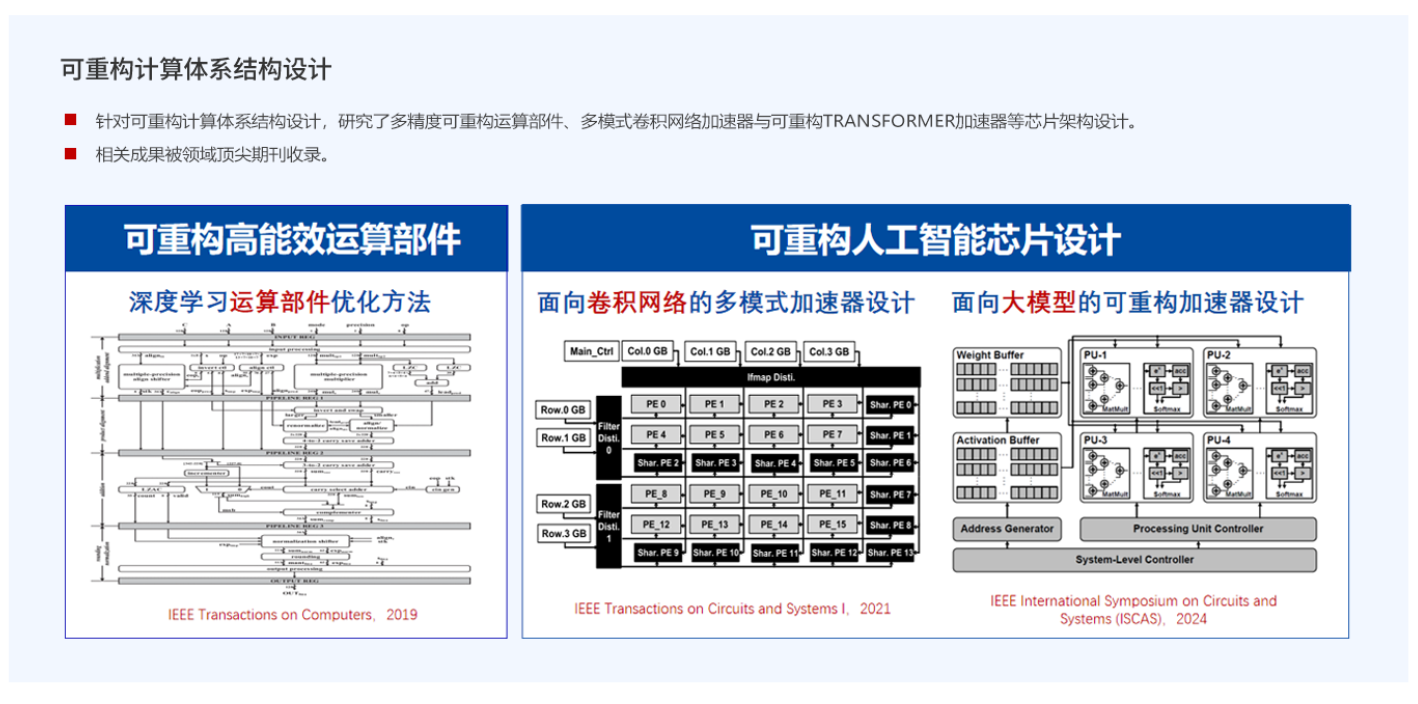
Task: Open the 深度学习运算部件优化方法 heading
Action: (280, 302)
